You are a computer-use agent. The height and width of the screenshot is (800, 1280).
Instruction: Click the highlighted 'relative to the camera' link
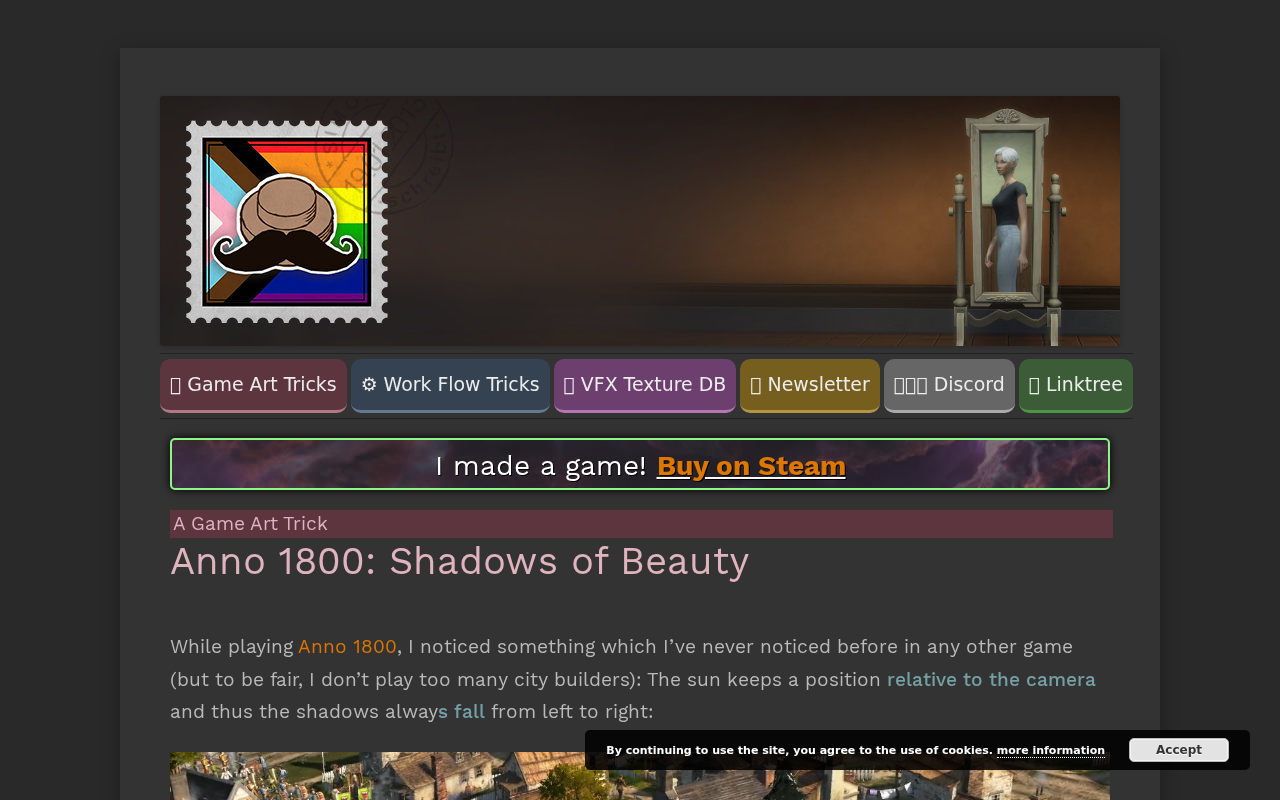[x=991, y=679]
